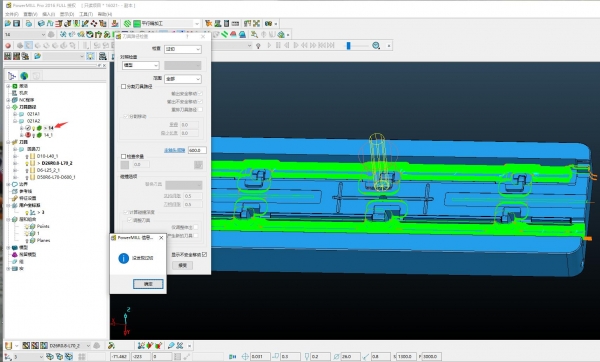Open the scope dropdown showing all
The height and width of the screenshot is (362, 600).
[x=183, y=78]
